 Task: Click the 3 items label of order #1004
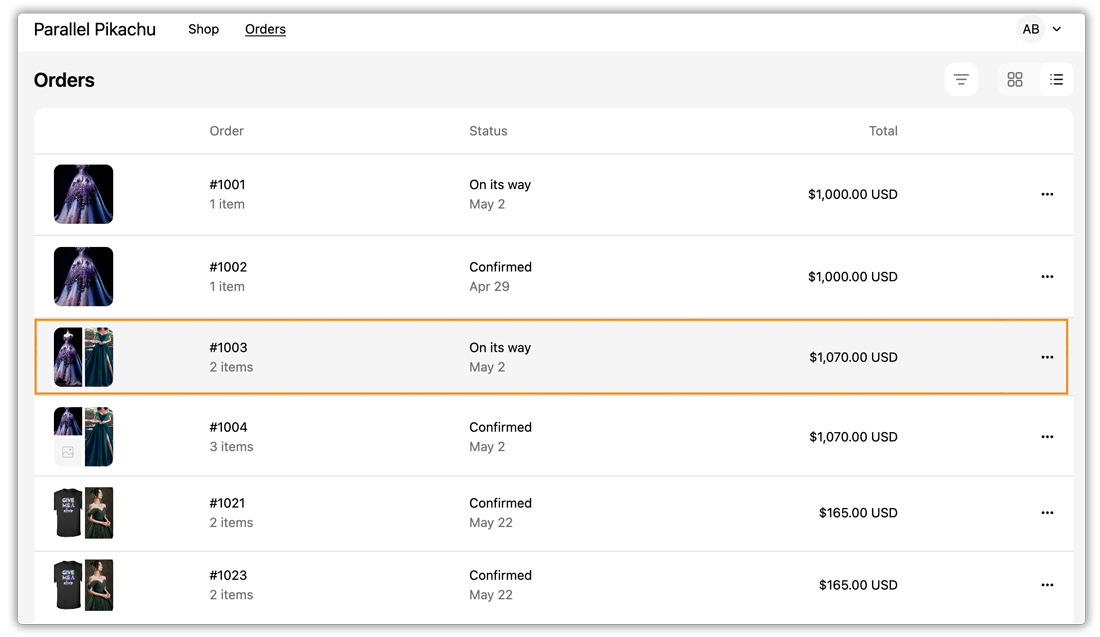click(232, 446)
